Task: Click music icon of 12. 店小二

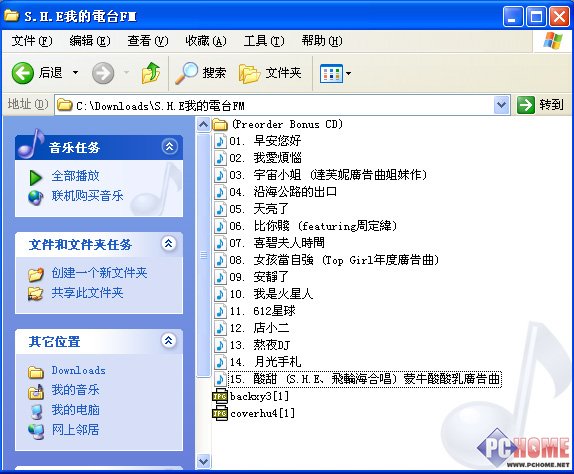Action: coord(220,328)
